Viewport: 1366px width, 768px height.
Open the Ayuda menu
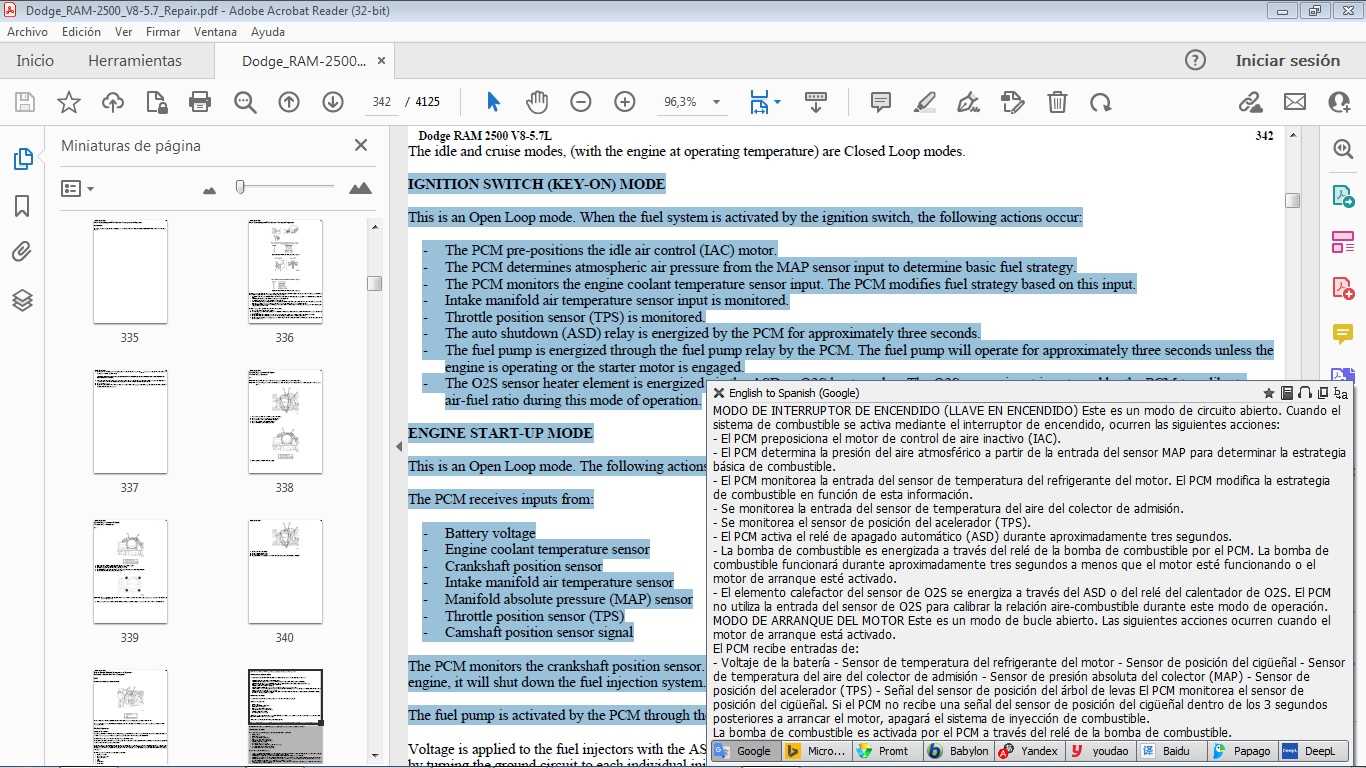point(268,32)
